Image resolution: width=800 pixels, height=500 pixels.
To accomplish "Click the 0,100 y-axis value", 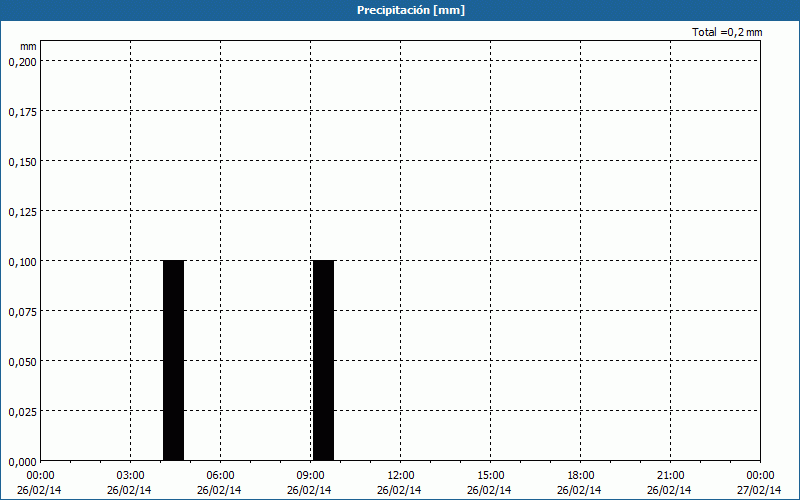I will [x=22, y=262].
